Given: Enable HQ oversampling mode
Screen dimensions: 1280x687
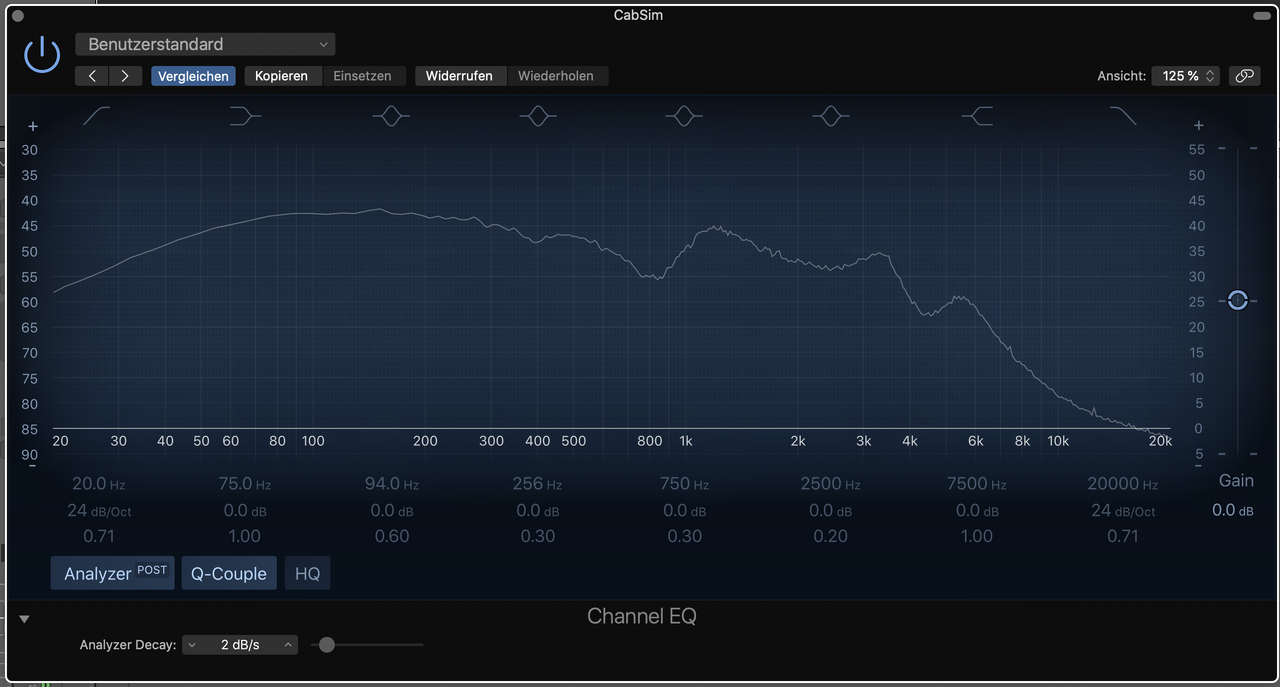Looking at the screenshot, I should [307, 573].
